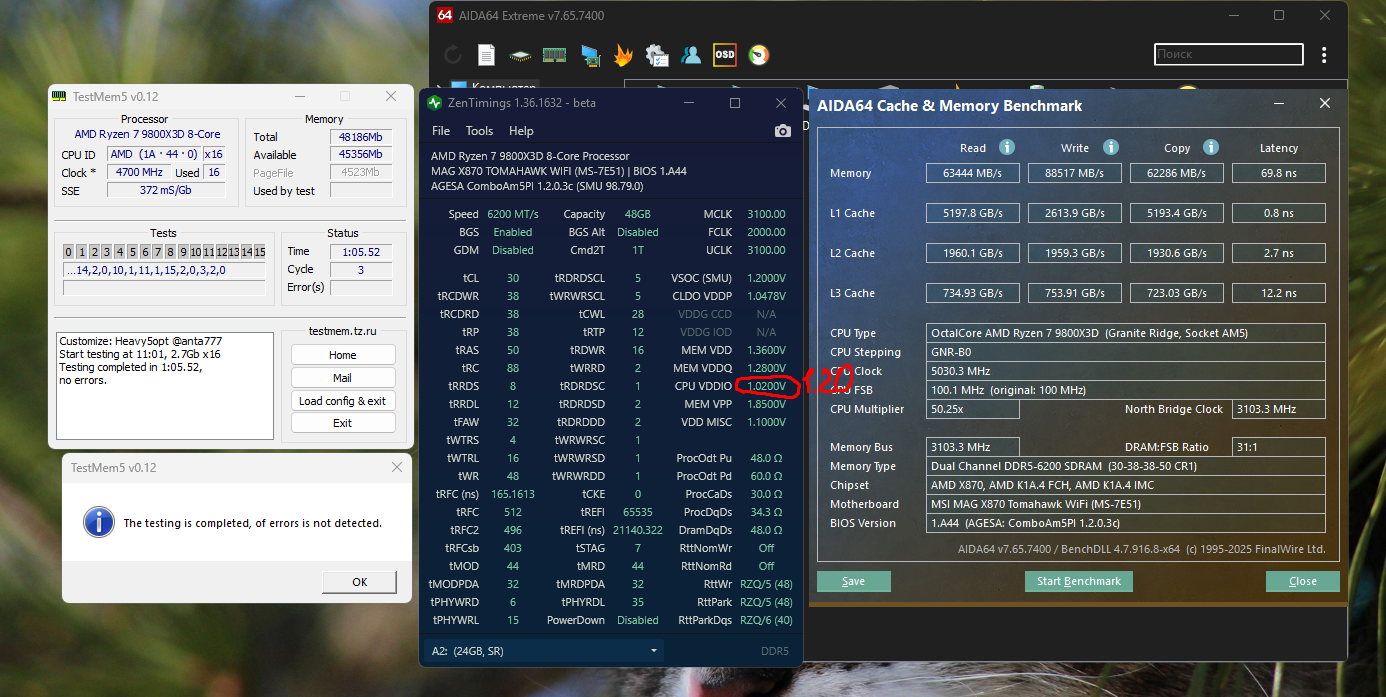1386x697 pixels.
Task: Click the monitor diagnostics icon in AIDA64 toolbar
Action: 589,55
